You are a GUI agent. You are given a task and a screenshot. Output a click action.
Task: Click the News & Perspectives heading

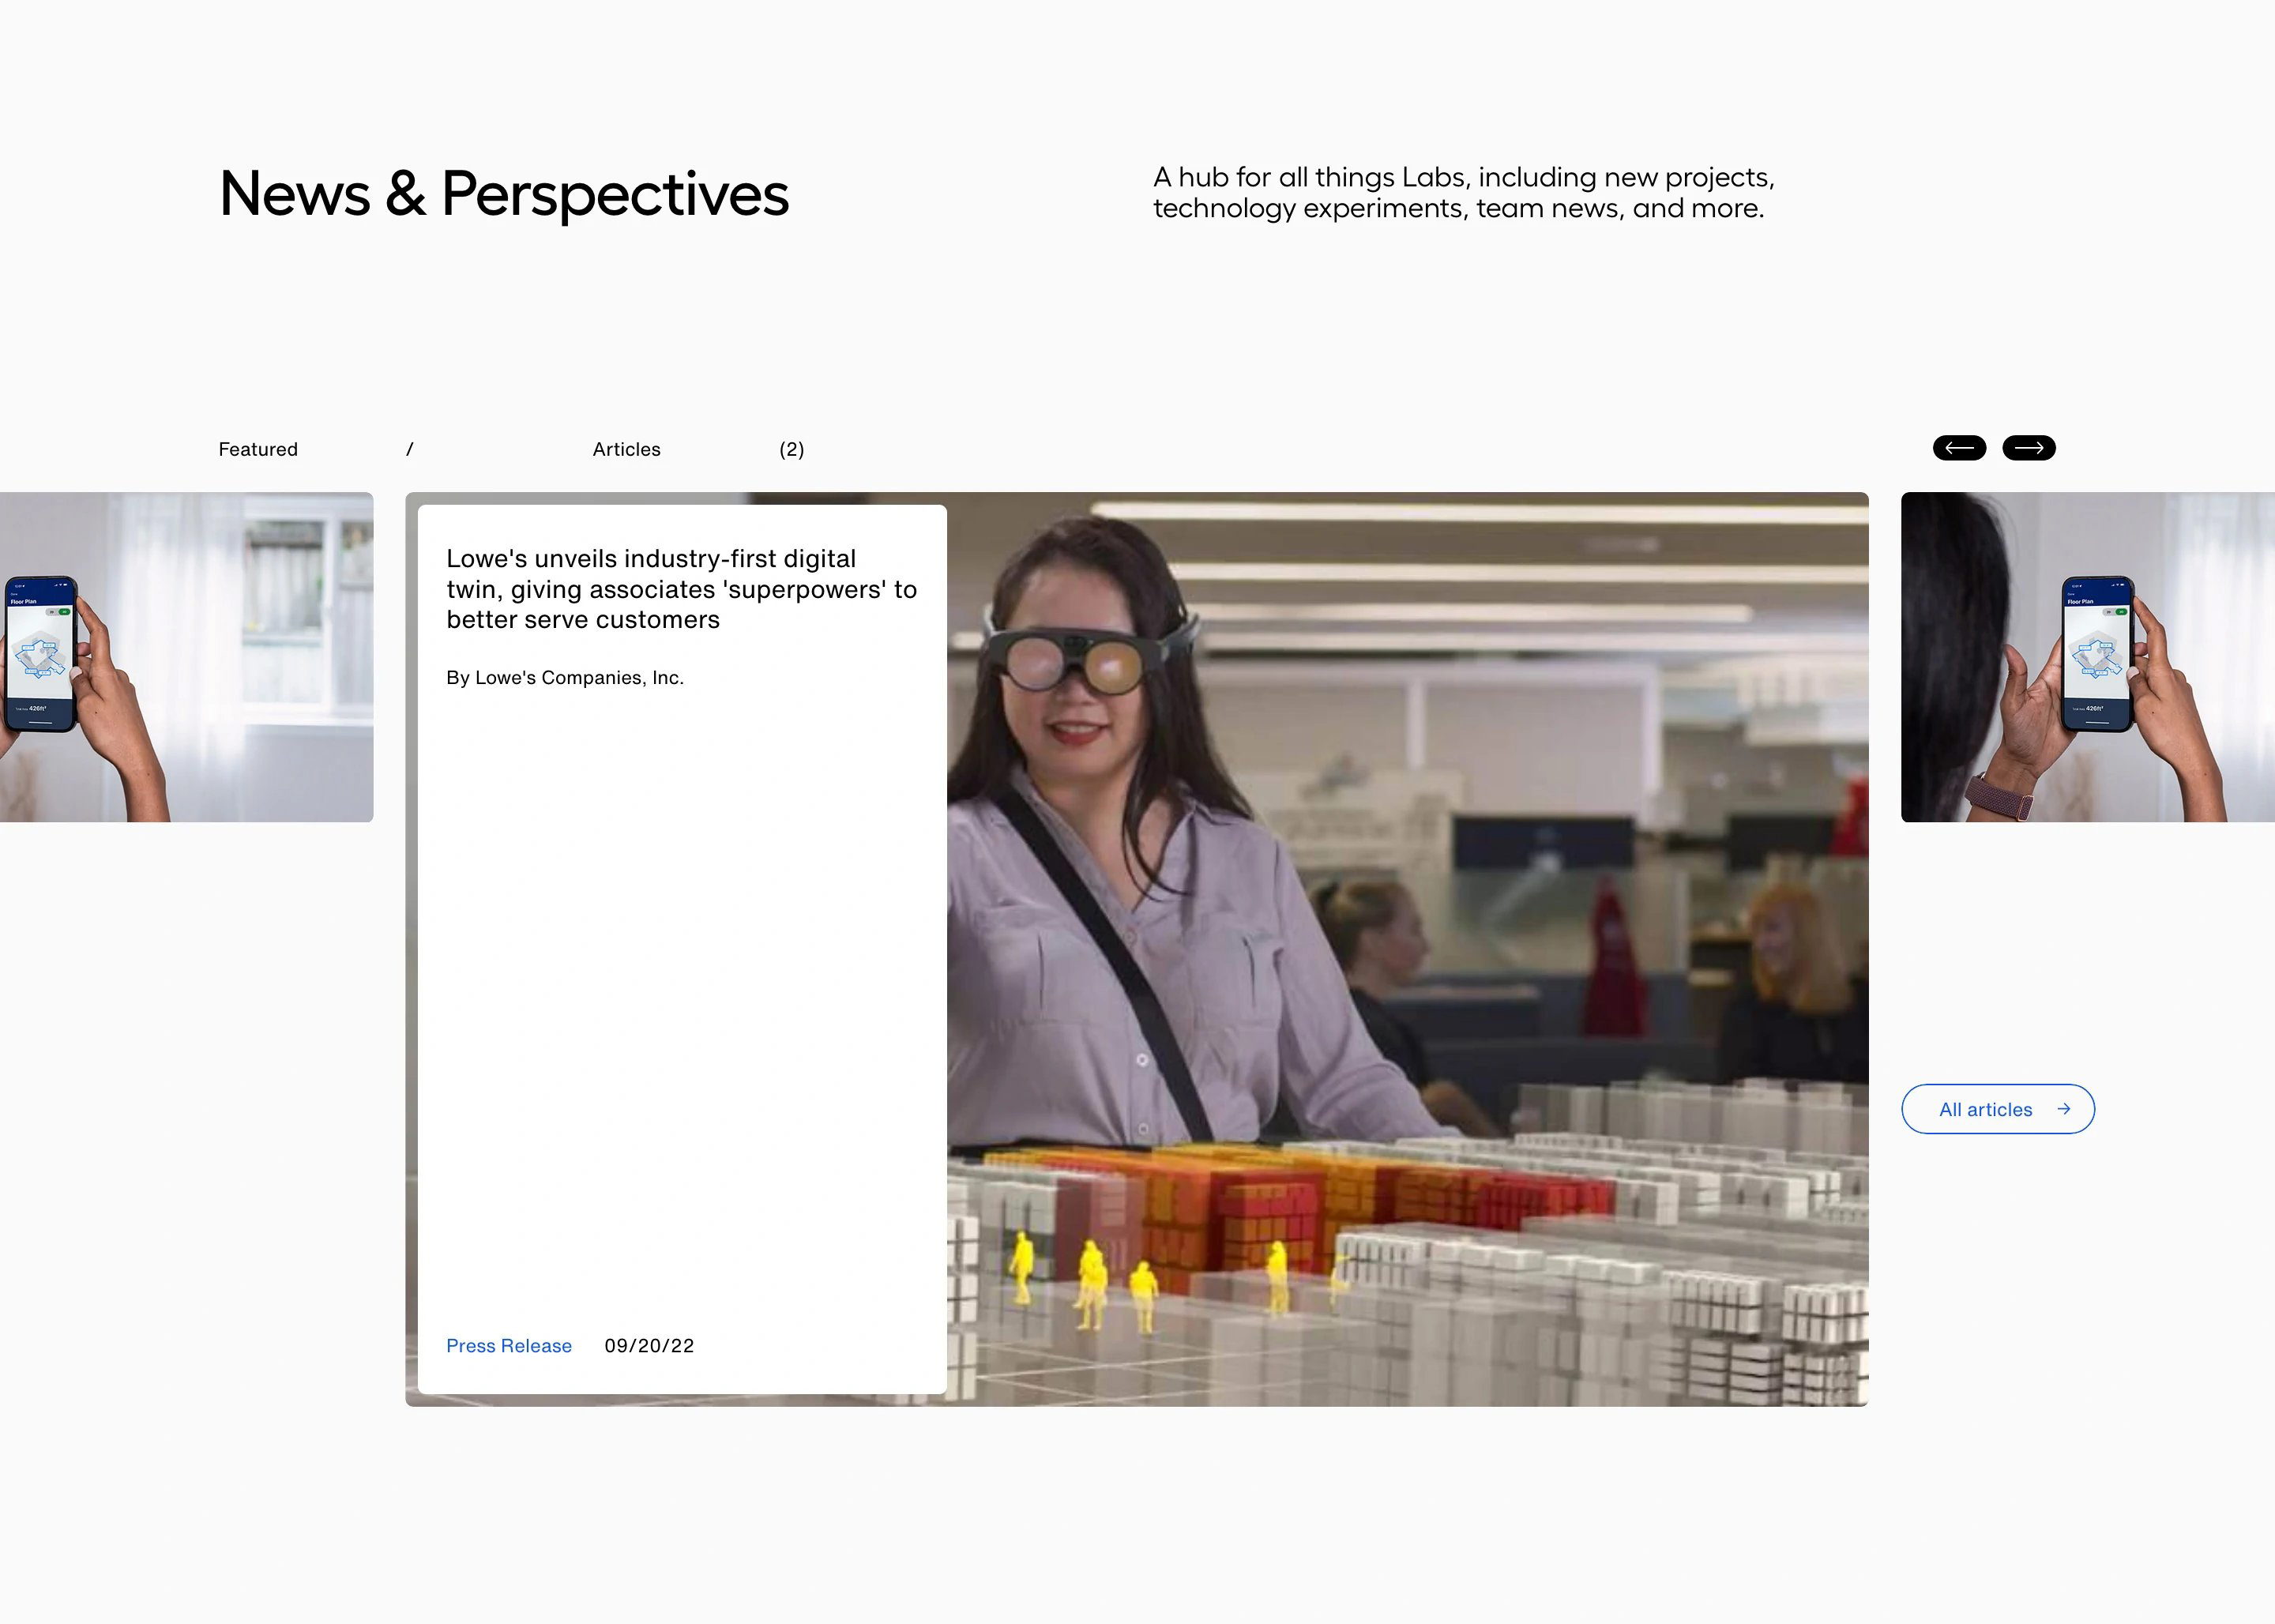tap(504, 194)
